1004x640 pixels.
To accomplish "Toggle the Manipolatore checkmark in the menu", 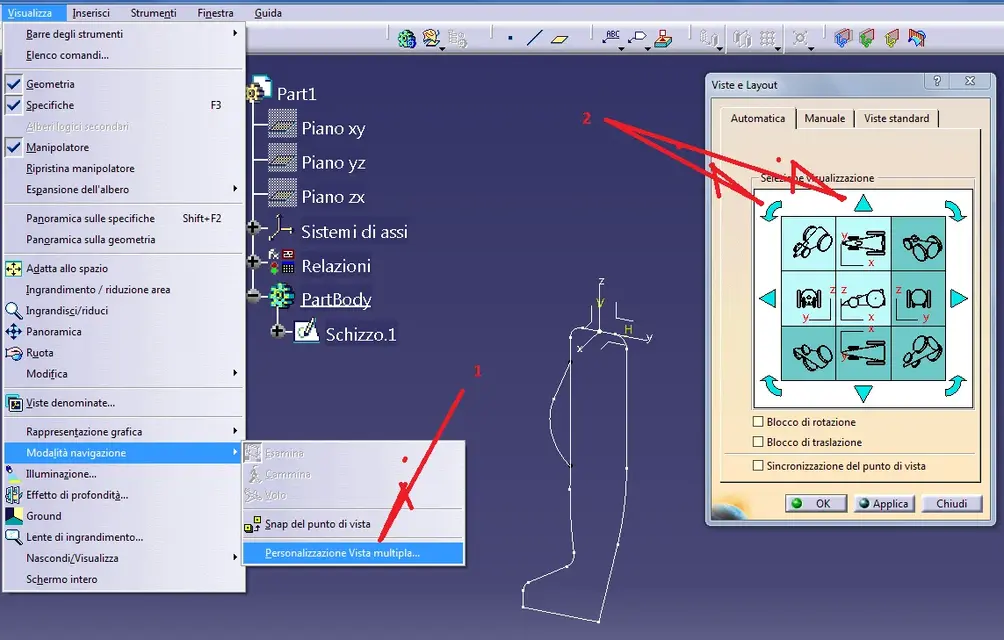I will (x=13, y=147).
